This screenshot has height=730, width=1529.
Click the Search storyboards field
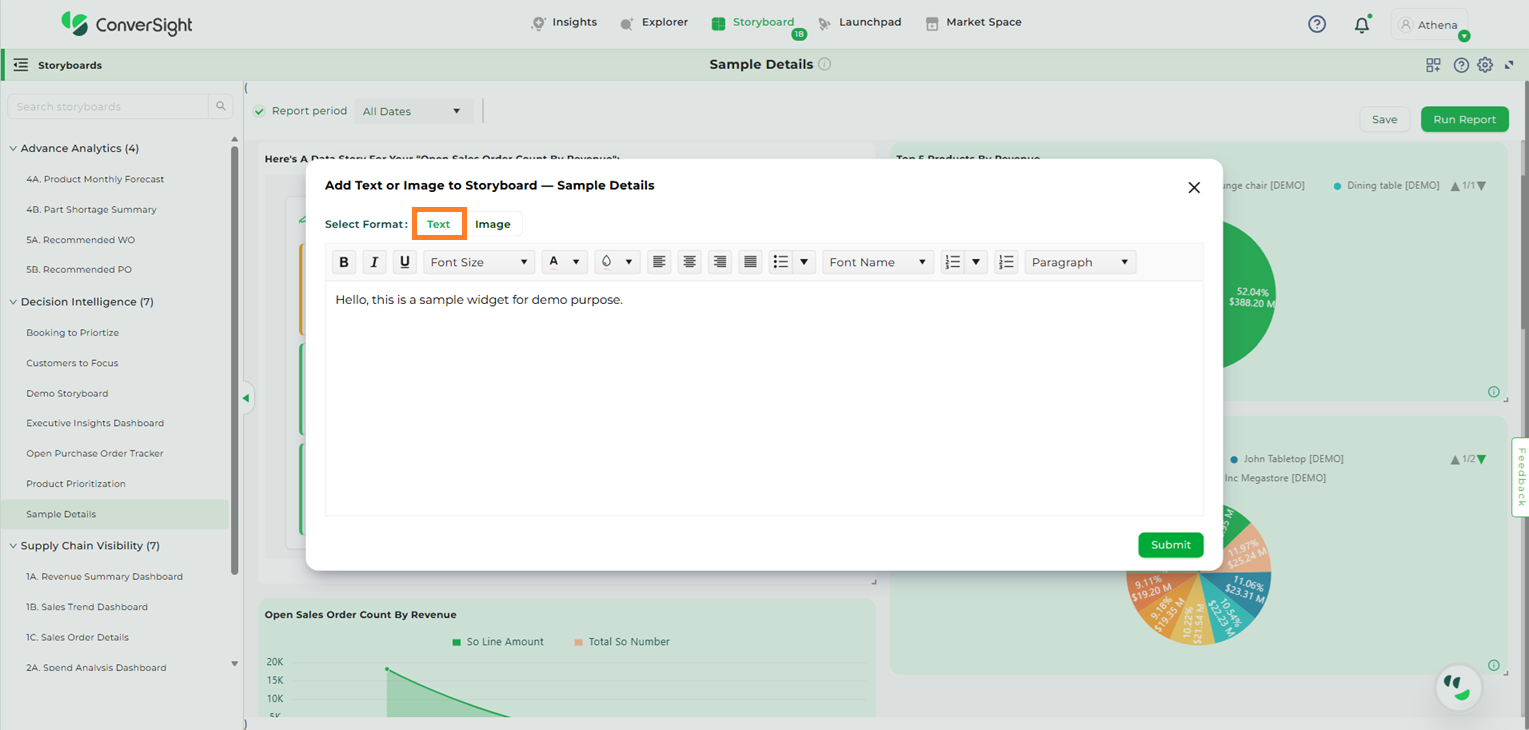110,107
